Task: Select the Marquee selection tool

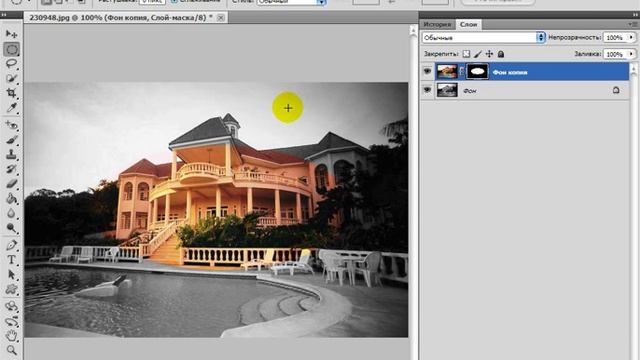Action: coord(11,49)
